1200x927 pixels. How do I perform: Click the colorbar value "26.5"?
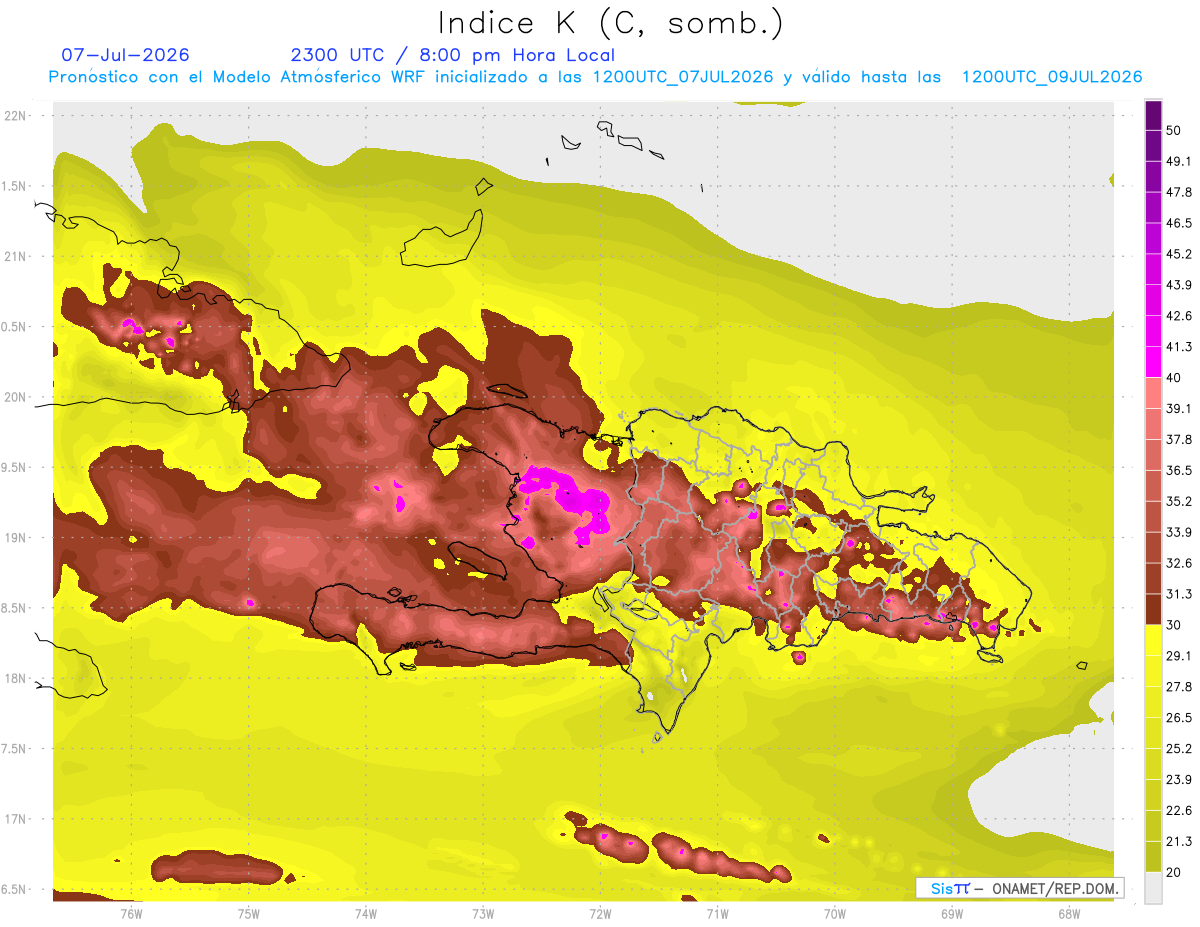coord(1179,718)
